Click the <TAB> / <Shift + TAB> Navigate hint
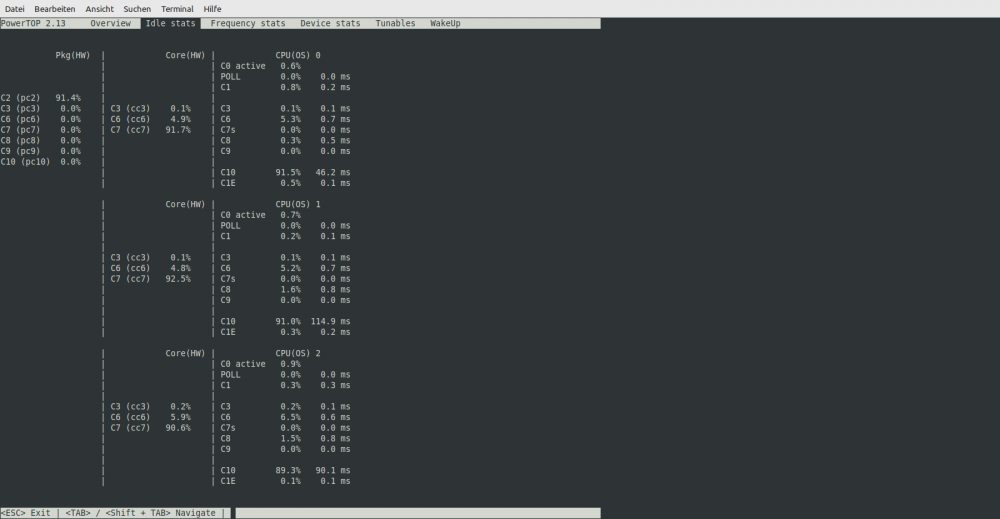 pos(140,513)
